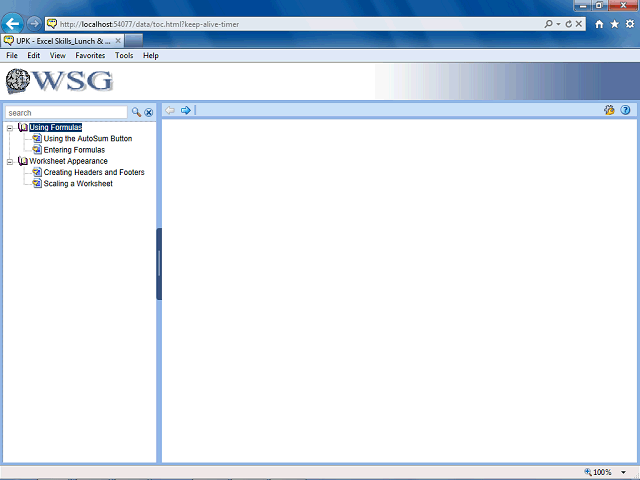Click the Entering Formulas topic icon

37,150
